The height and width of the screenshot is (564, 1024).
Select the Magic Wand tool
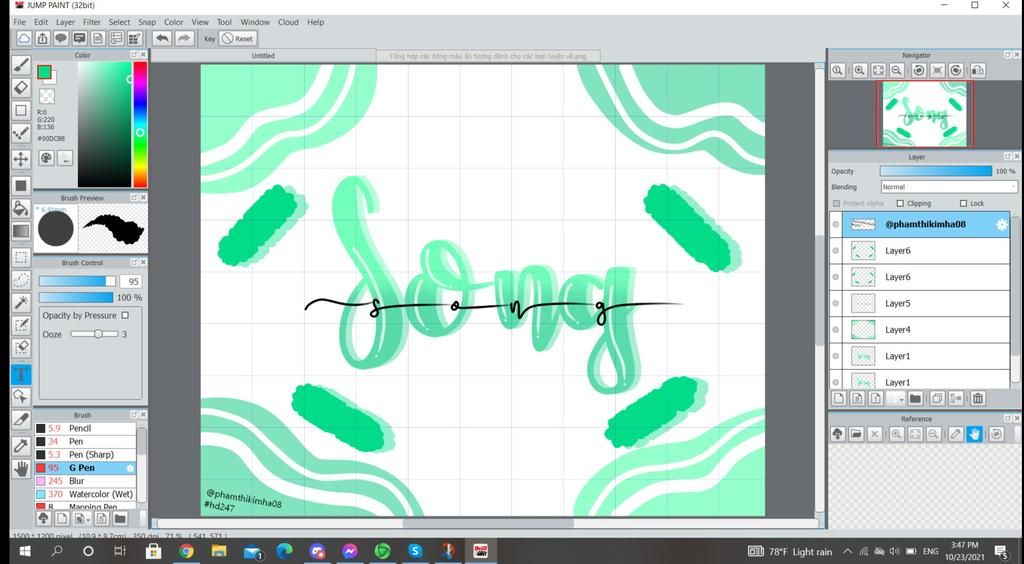click(x=21, y=302)
